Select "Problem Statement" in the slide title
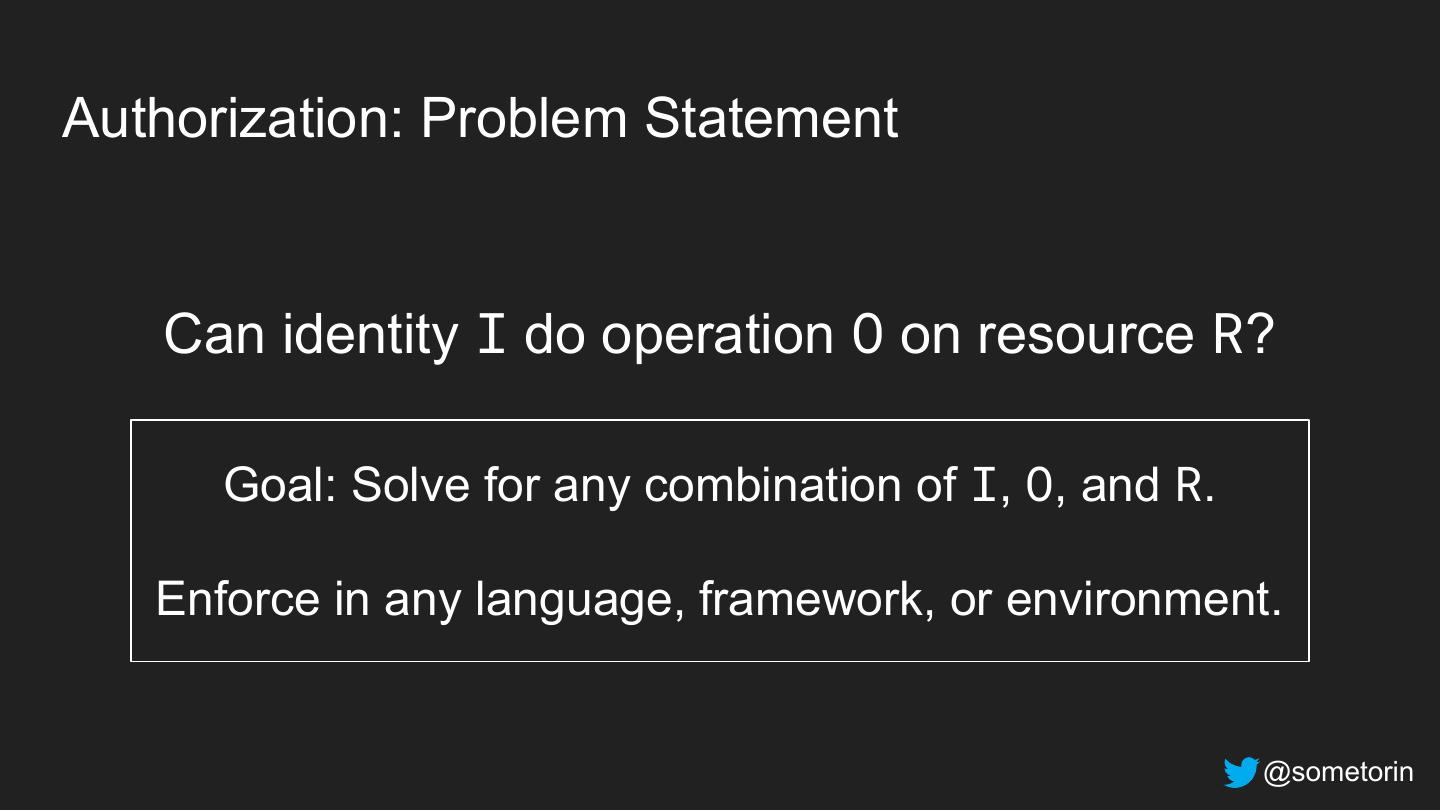The width and height of the screenshot is (1440, 810). 659,118
